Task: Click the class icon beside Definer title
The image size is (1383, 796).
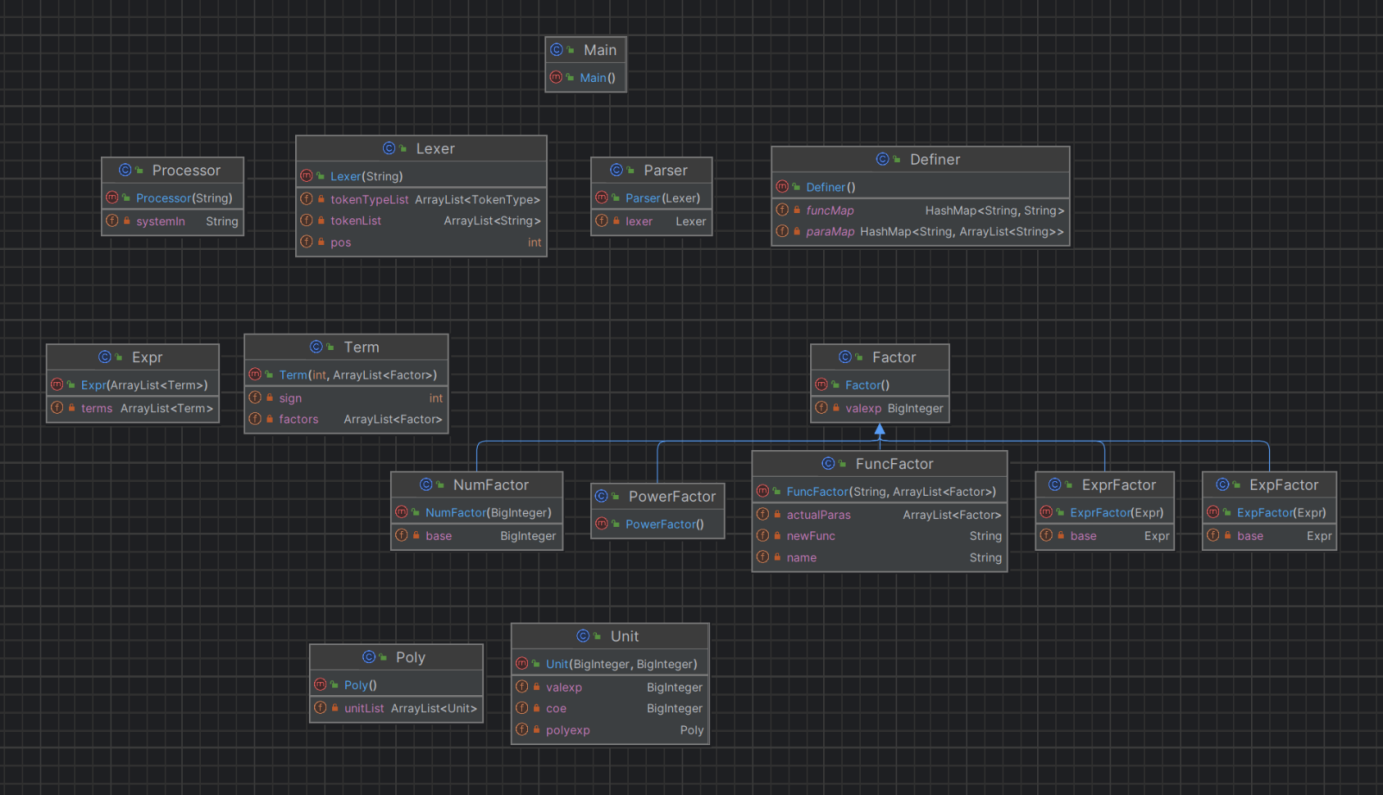Action: pos(882,160)
